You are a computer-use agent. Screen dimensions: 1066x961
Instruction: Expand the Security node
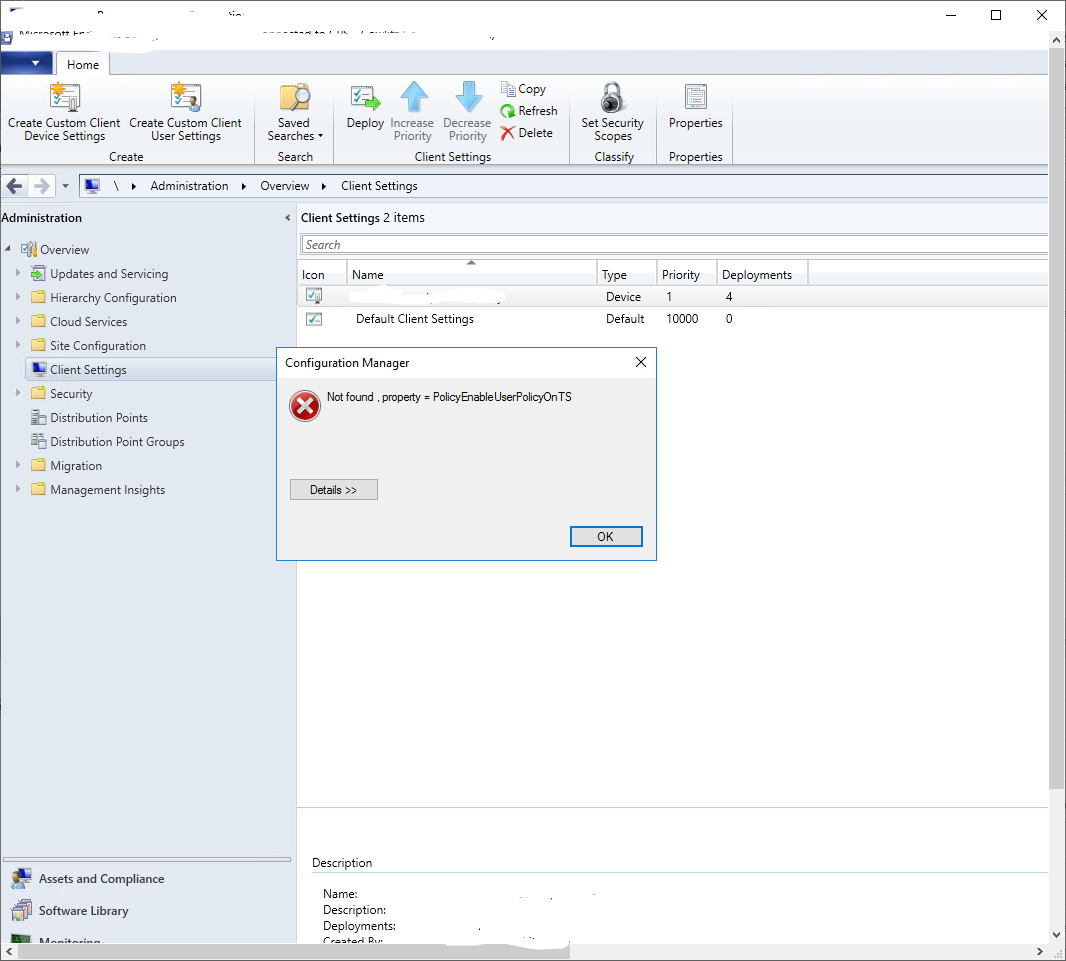[18, 393]
